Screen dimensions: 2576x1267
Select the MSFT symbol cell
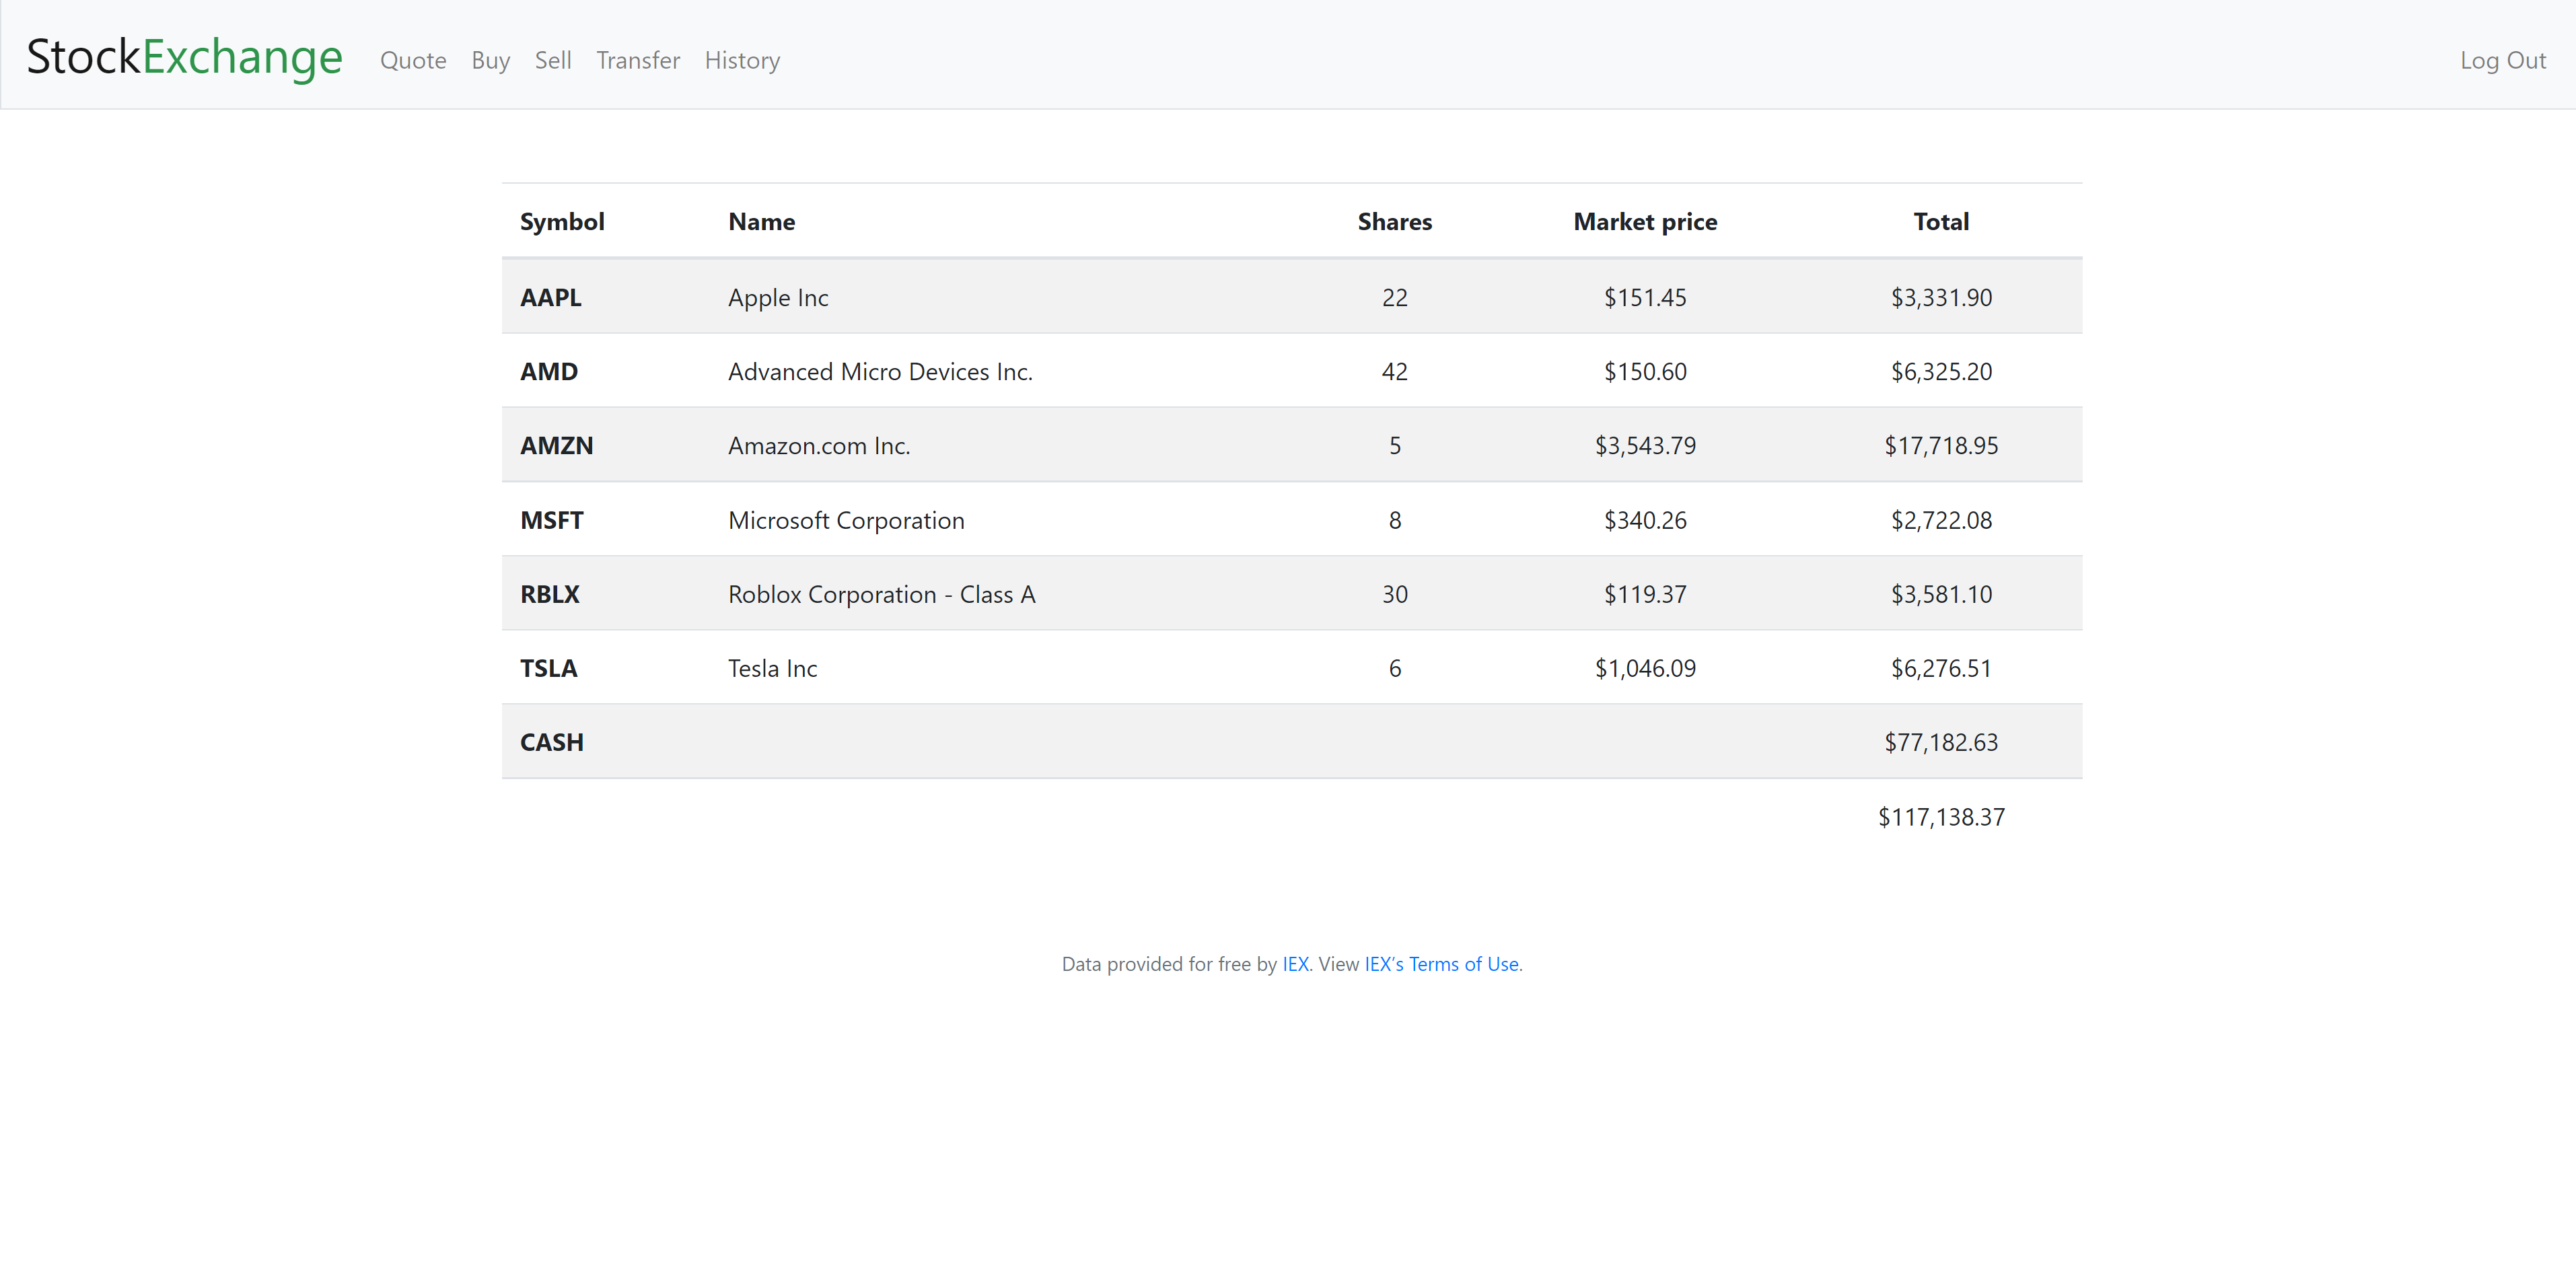[551, 521]
